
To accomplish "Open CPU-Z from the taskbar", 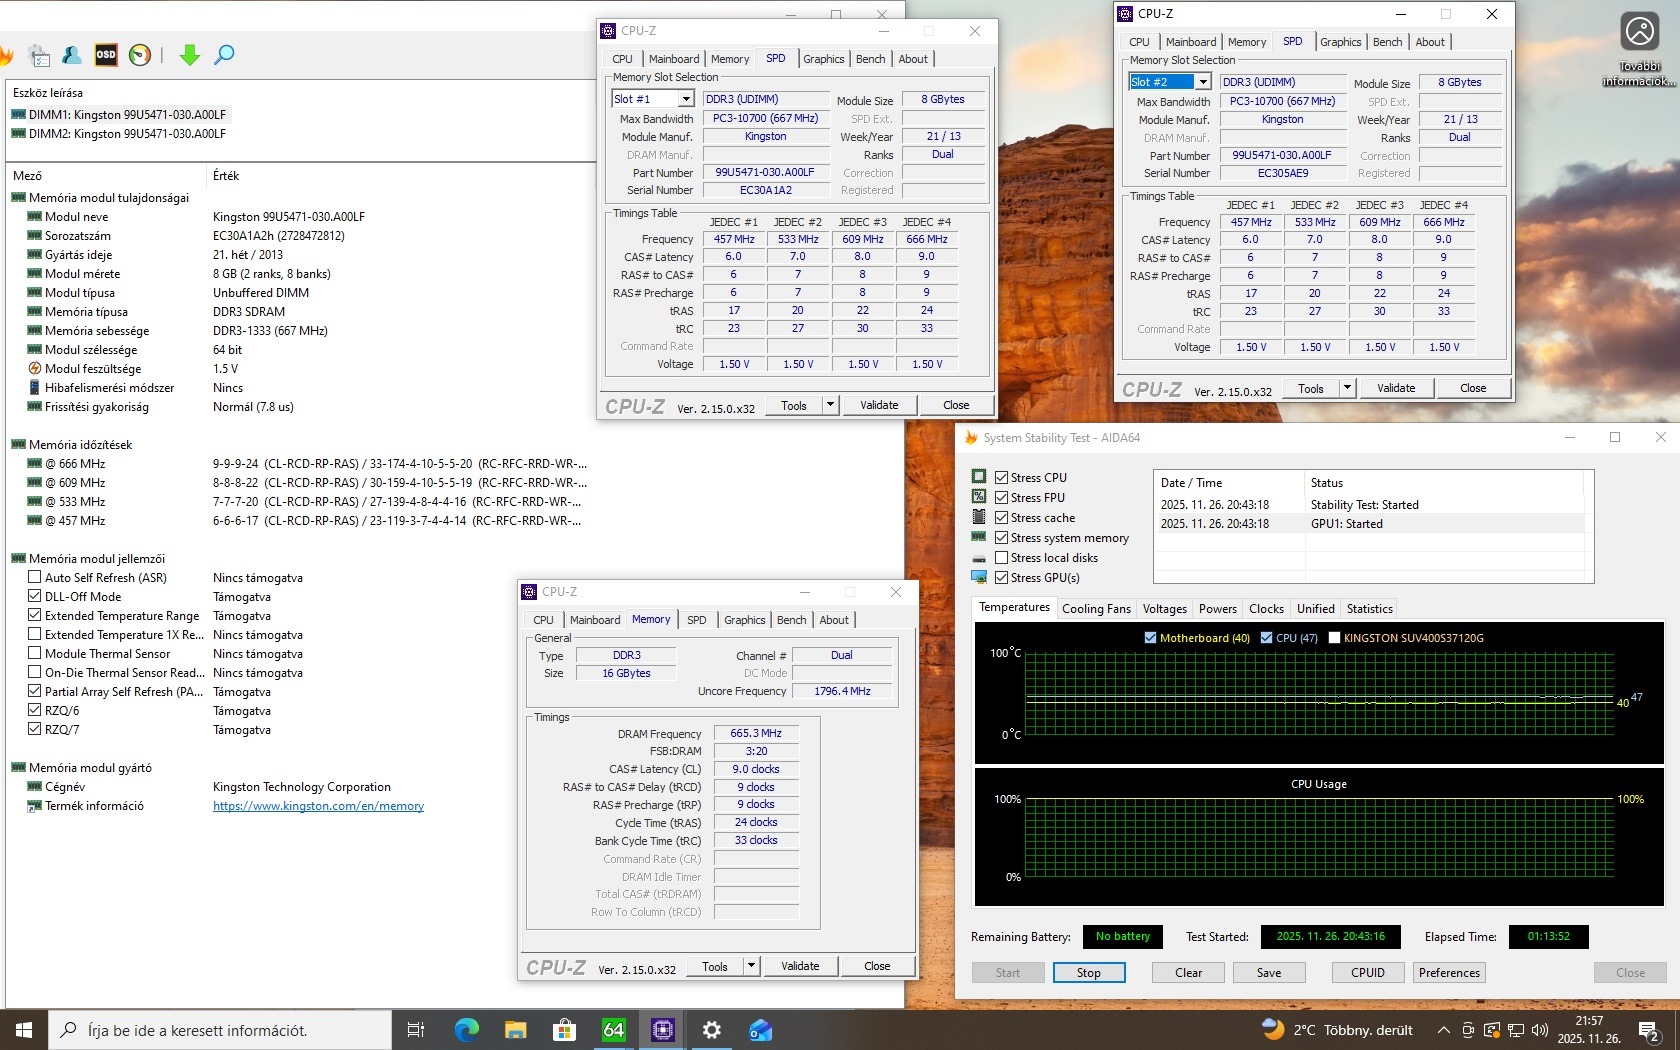I will (662, 1030).
